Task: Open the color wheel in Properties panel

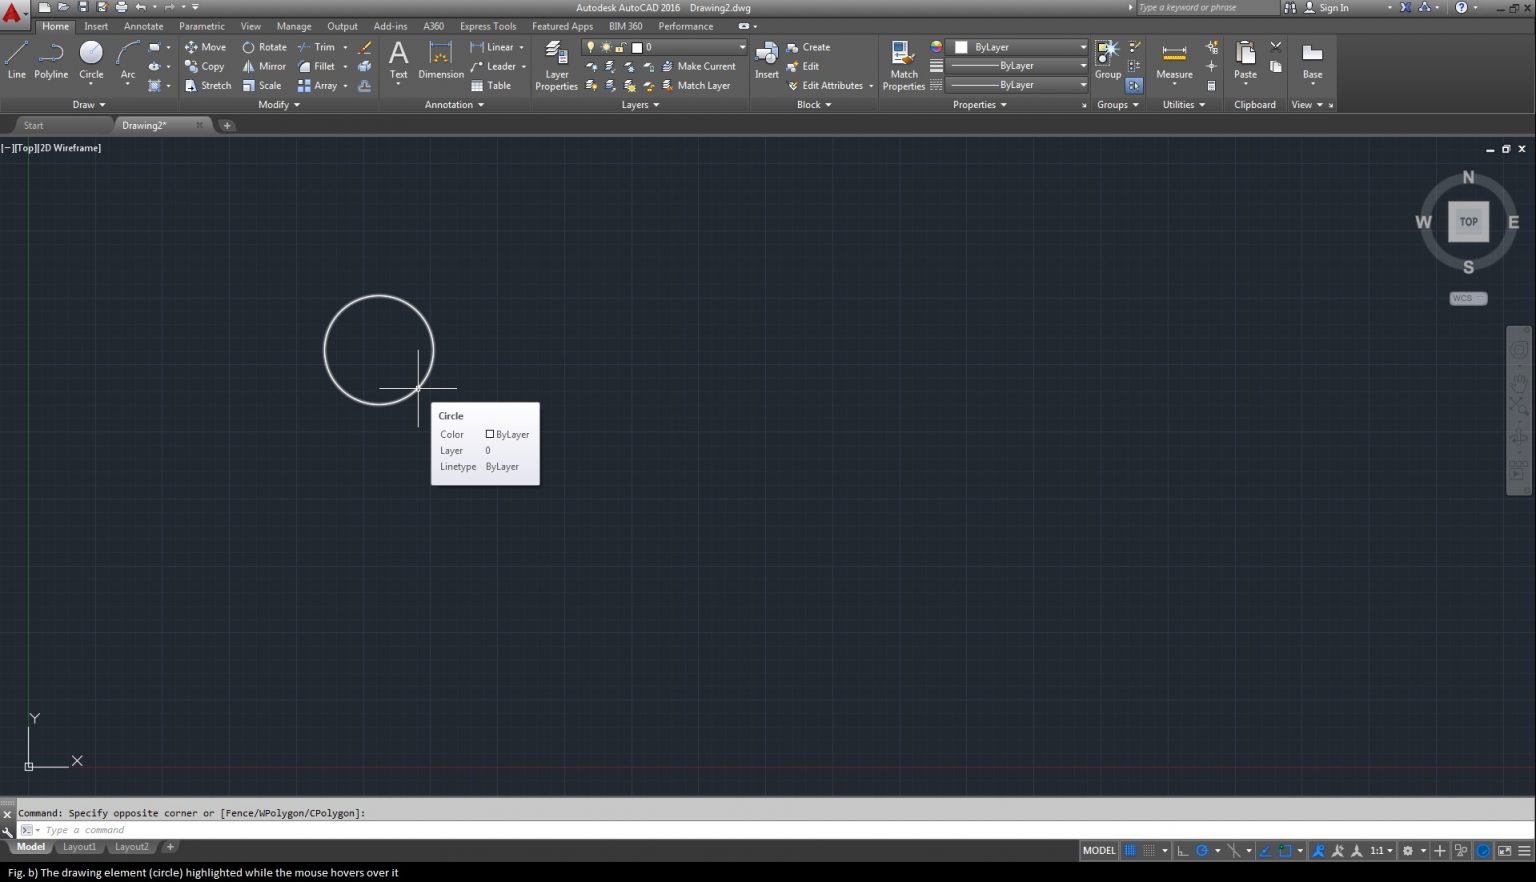Action: coord(936,47)
